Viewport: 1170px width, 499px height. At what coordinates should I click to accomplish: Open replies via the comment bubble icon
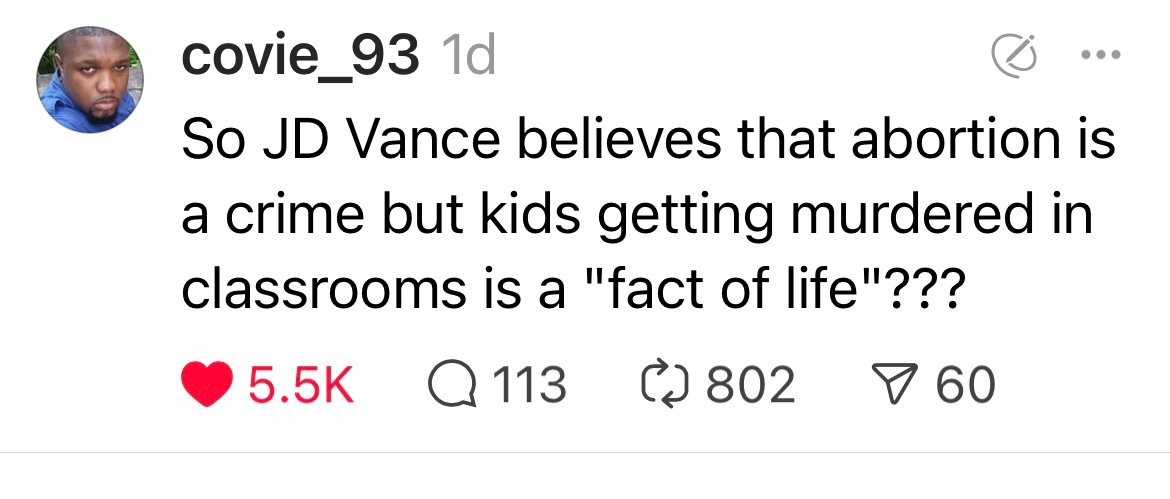coord(453,385)
